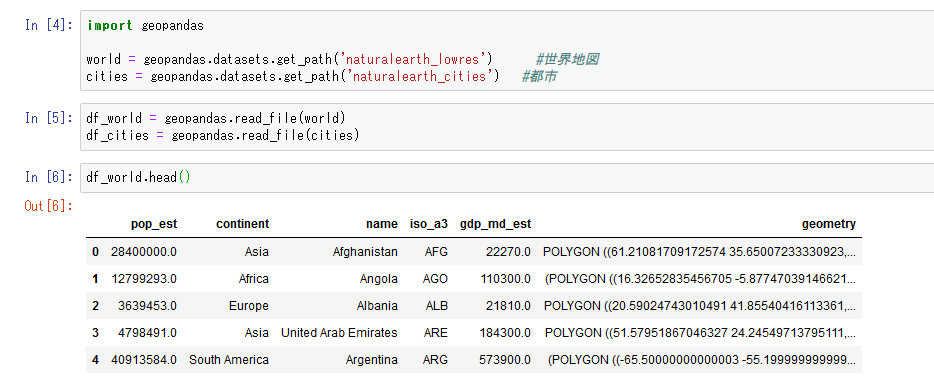Click the gdp_md_est column header

point(496,224)
